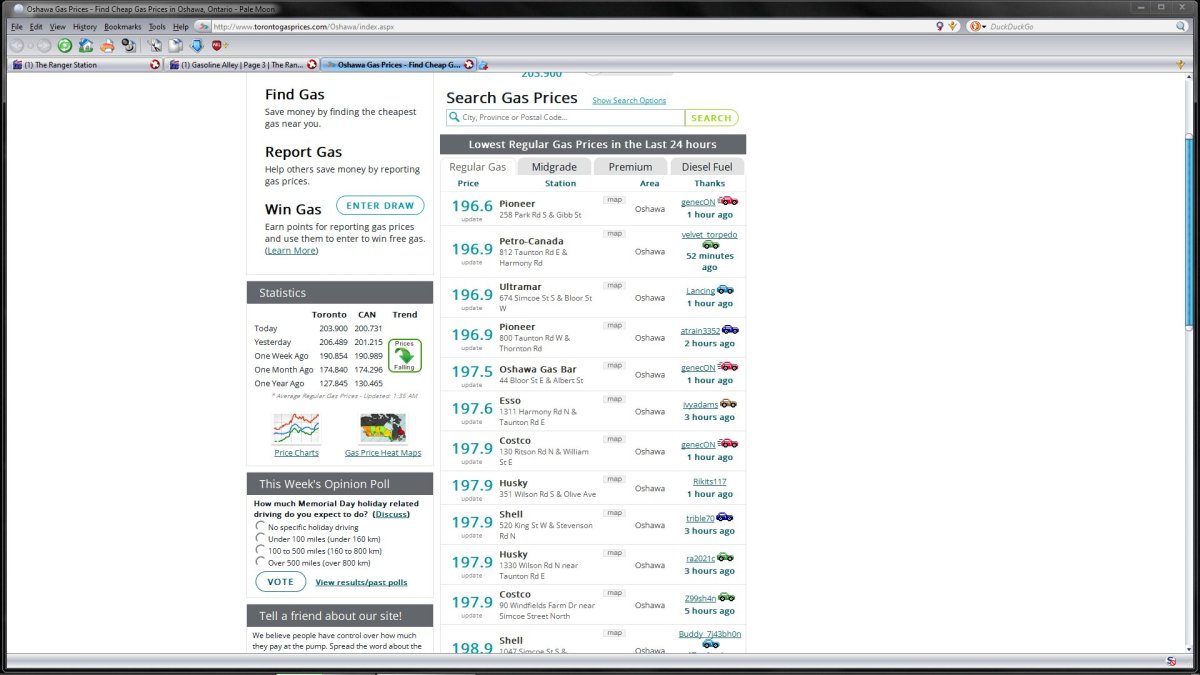
Task: Open the Downloads arrow icon in toolbar
Action: coord(196,45)
